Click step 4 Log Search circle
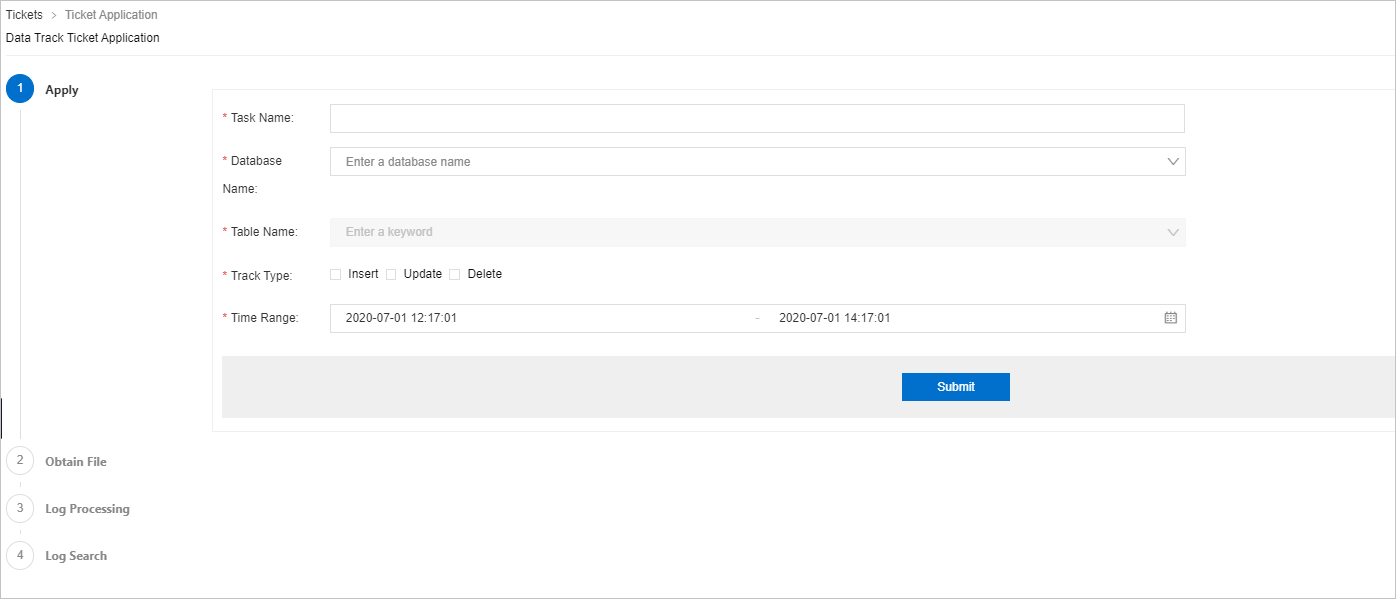 pos(20,555)
